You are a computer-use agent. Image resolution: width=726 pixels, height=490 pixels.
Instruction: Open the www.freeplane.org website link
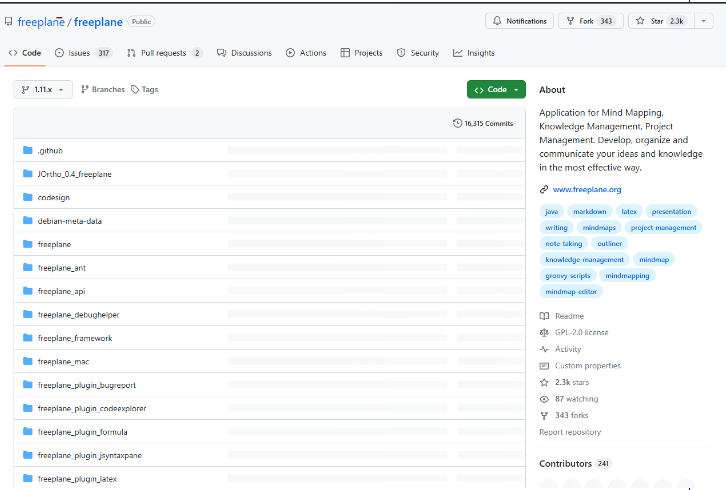(587, 189)
